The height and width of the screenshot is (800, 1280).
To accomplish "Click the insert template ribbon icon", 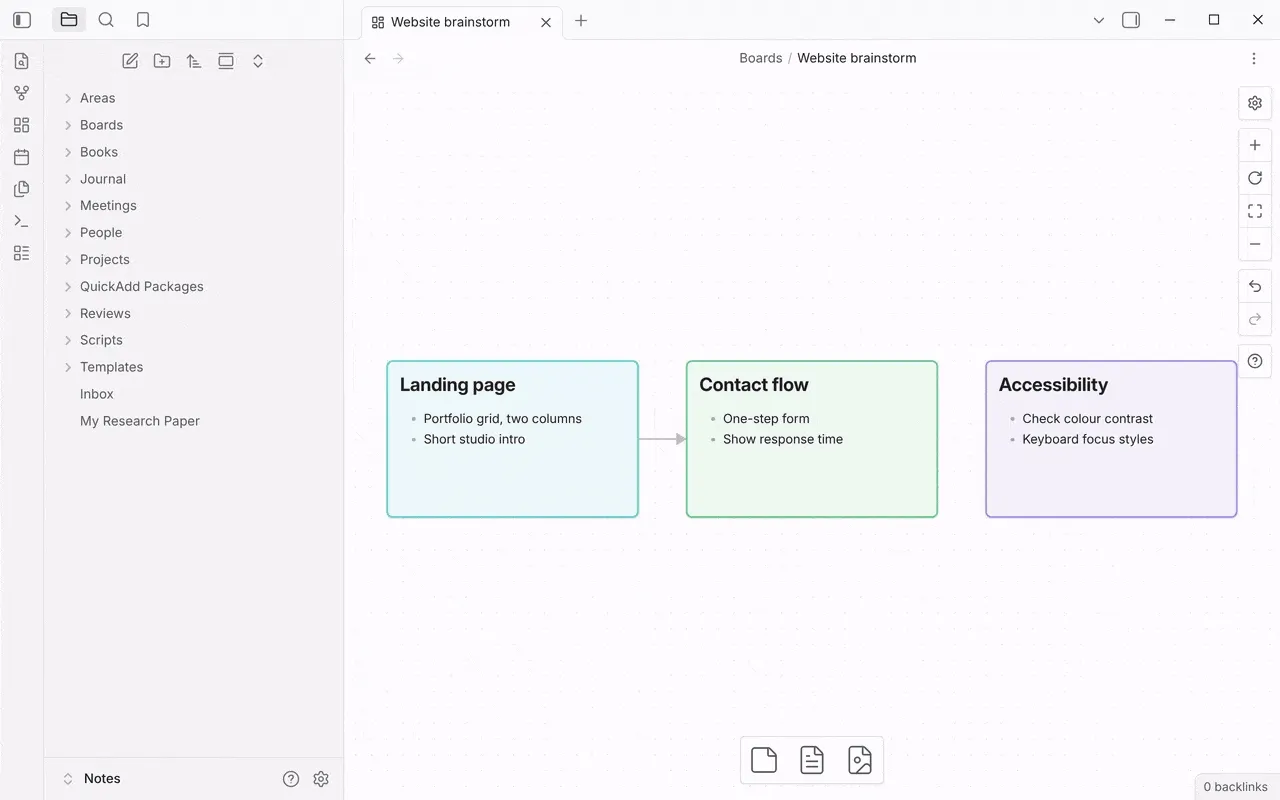I will (x=22, y=189).
